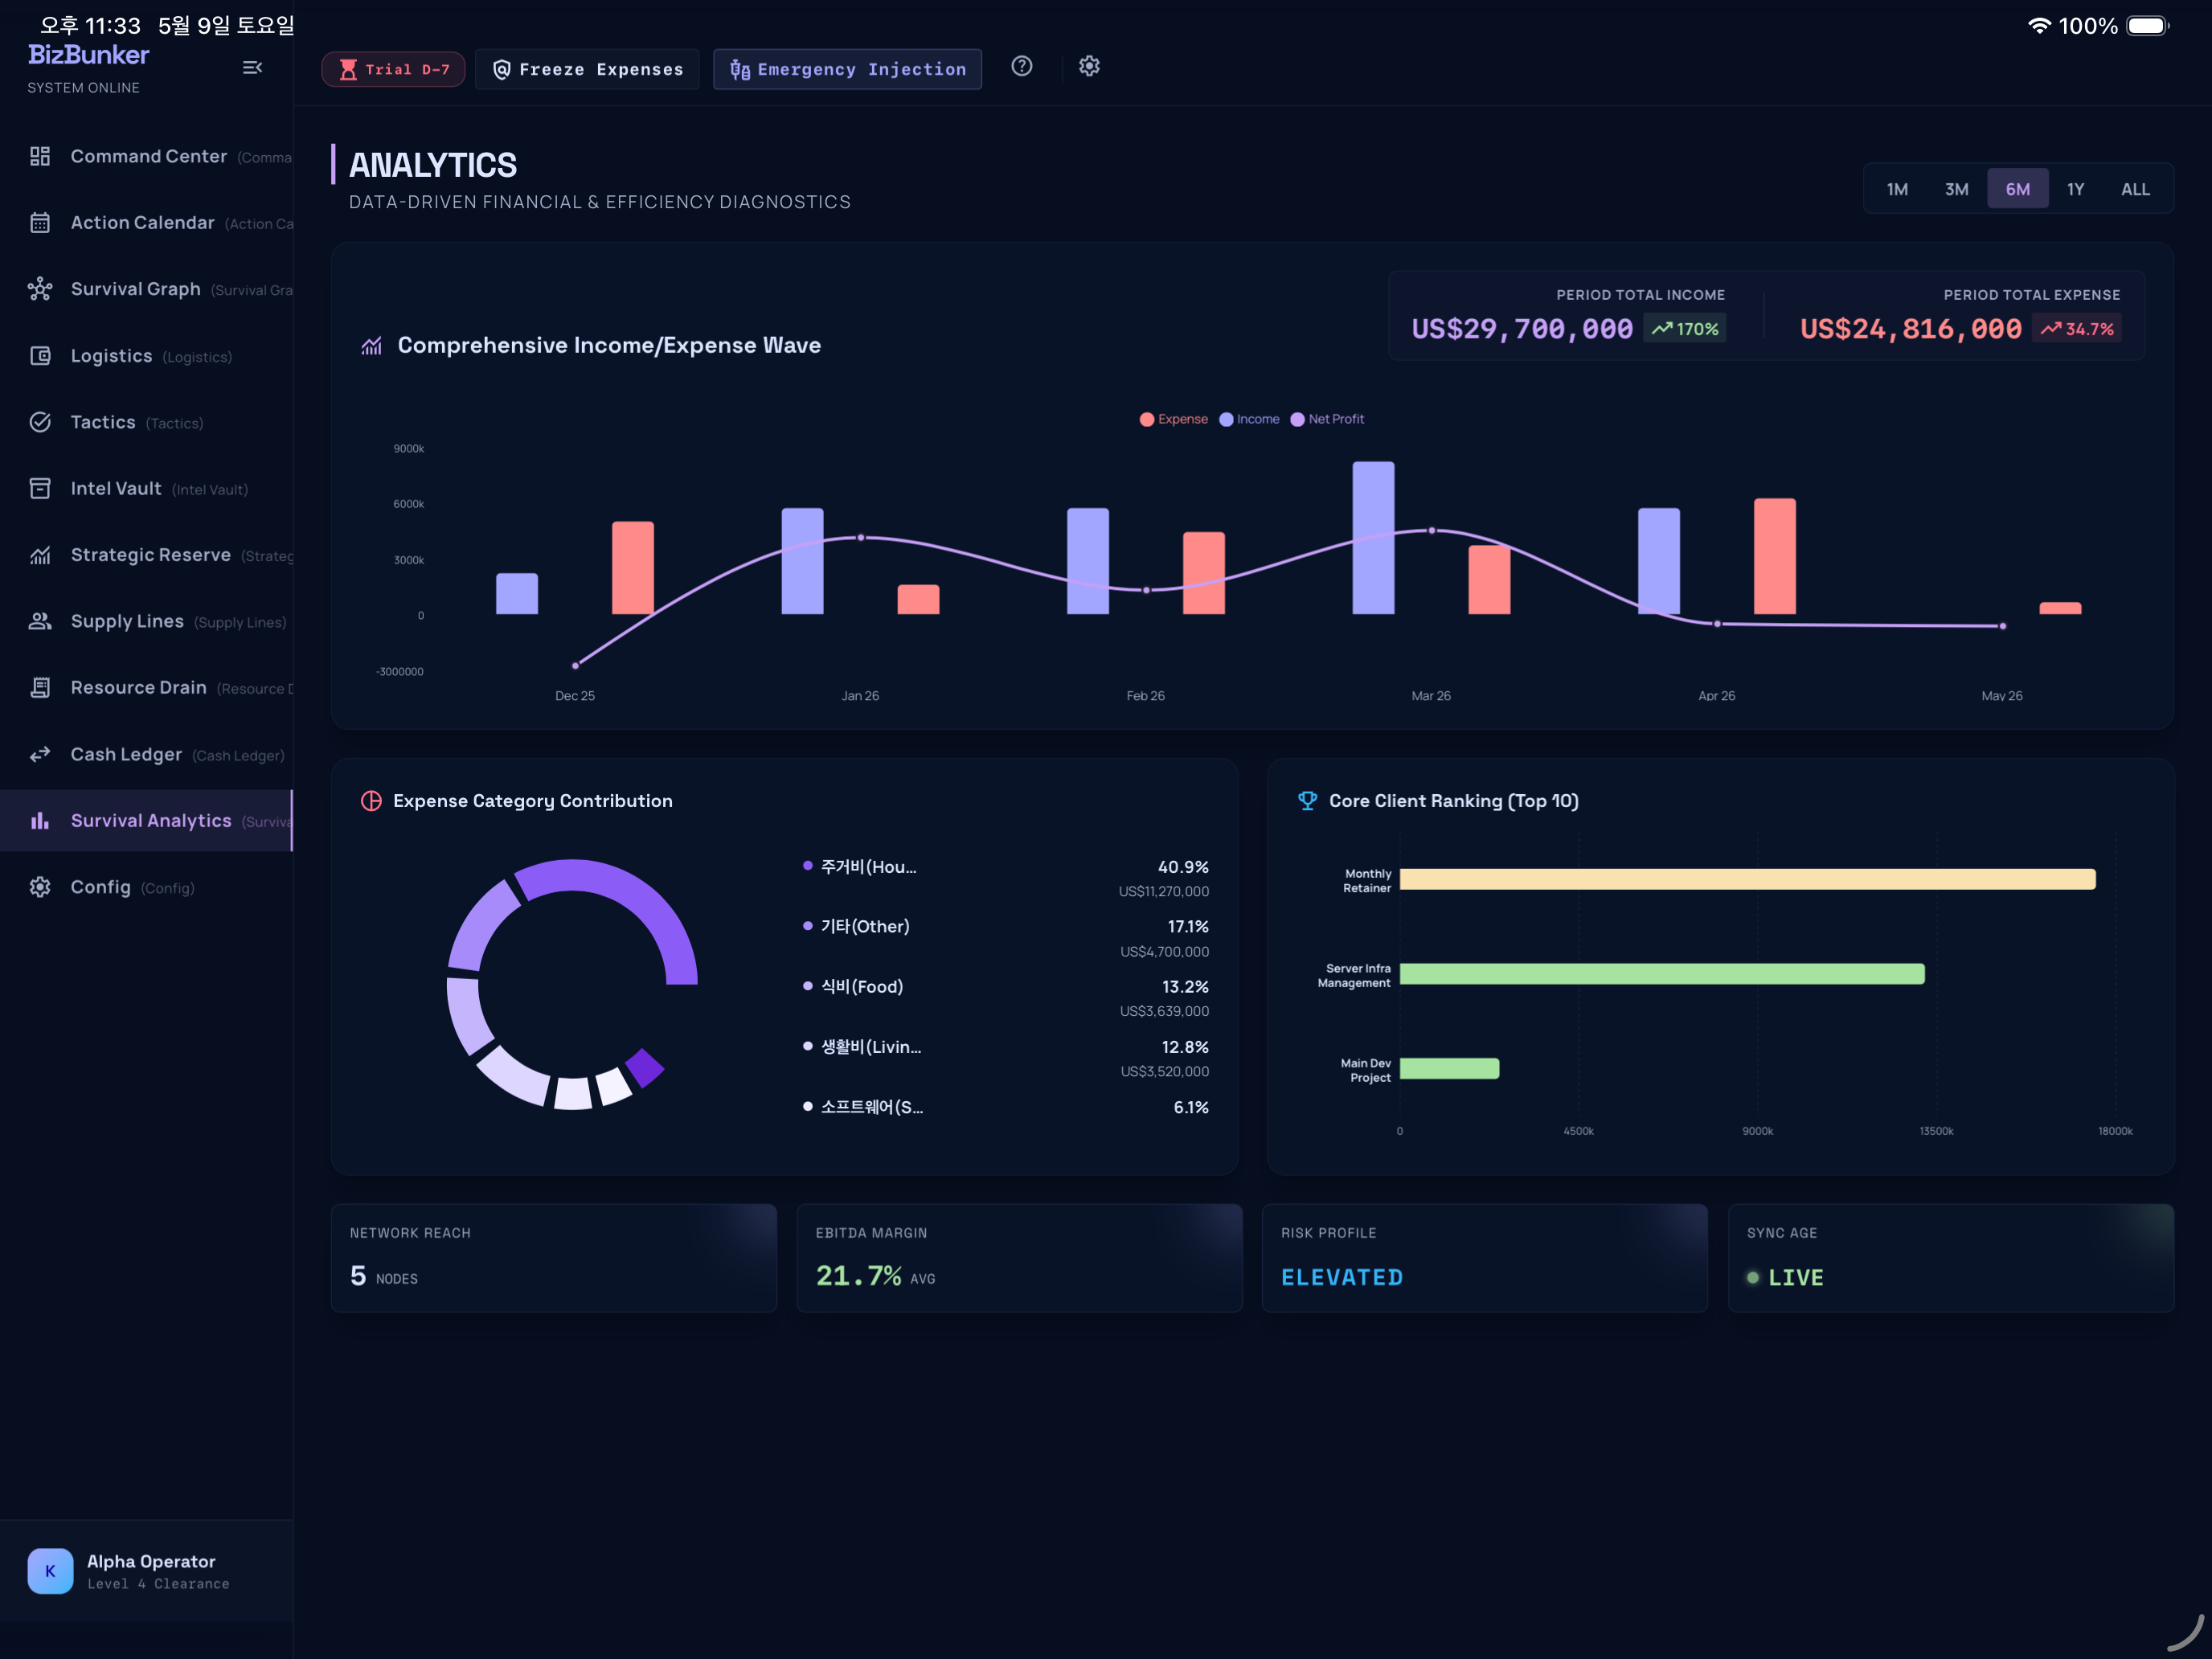Click the hourglass icon in Trial badge
Image resolution: width=2212 pixels, height=1659 pixels.
348,69
